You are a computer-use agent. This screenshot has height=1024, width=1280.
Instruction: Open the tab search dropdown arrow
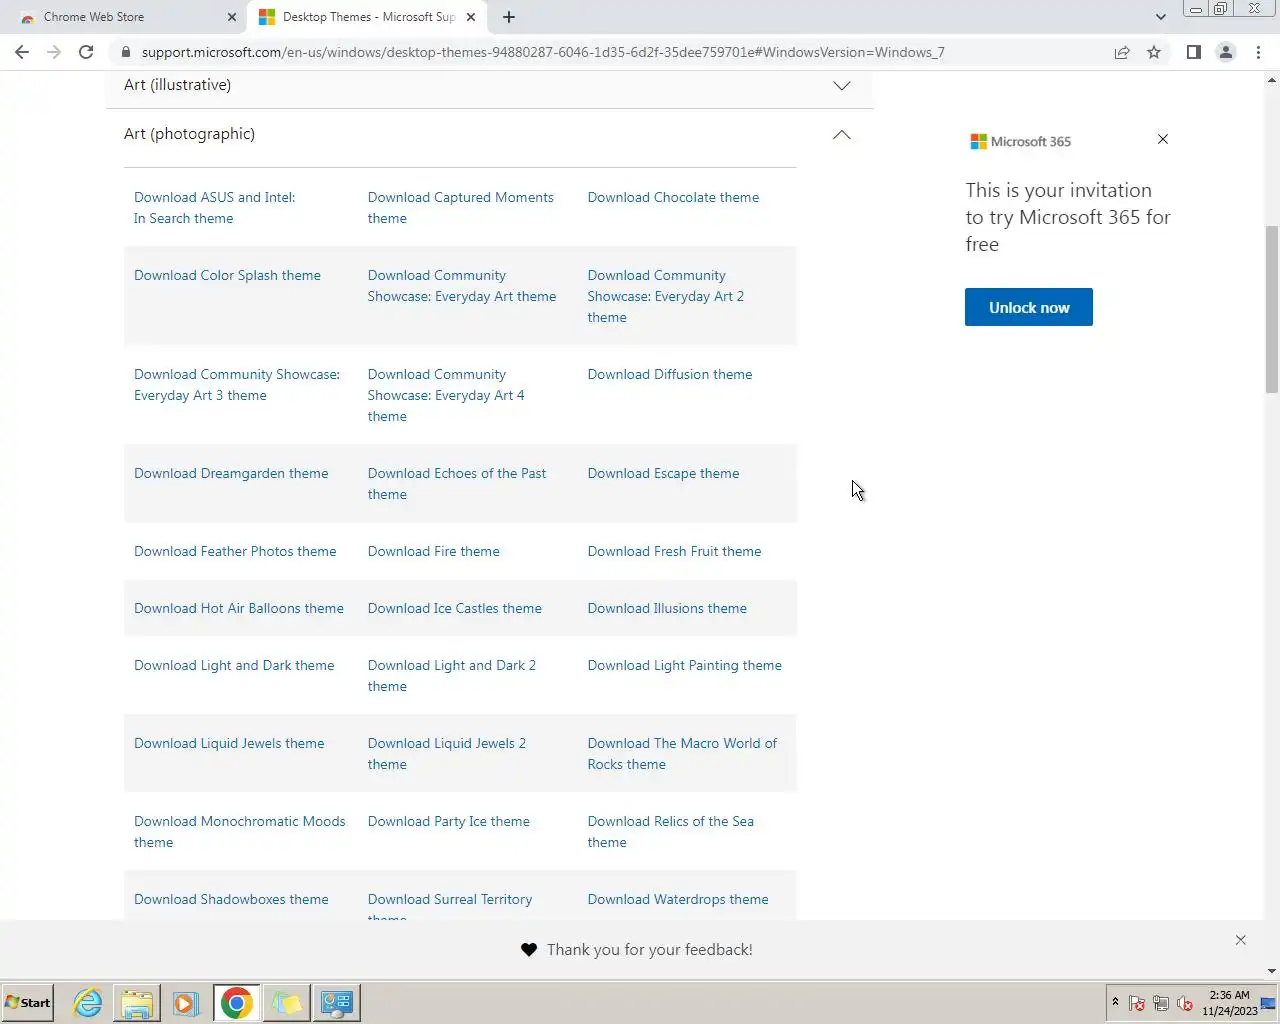click(1160, 17)
